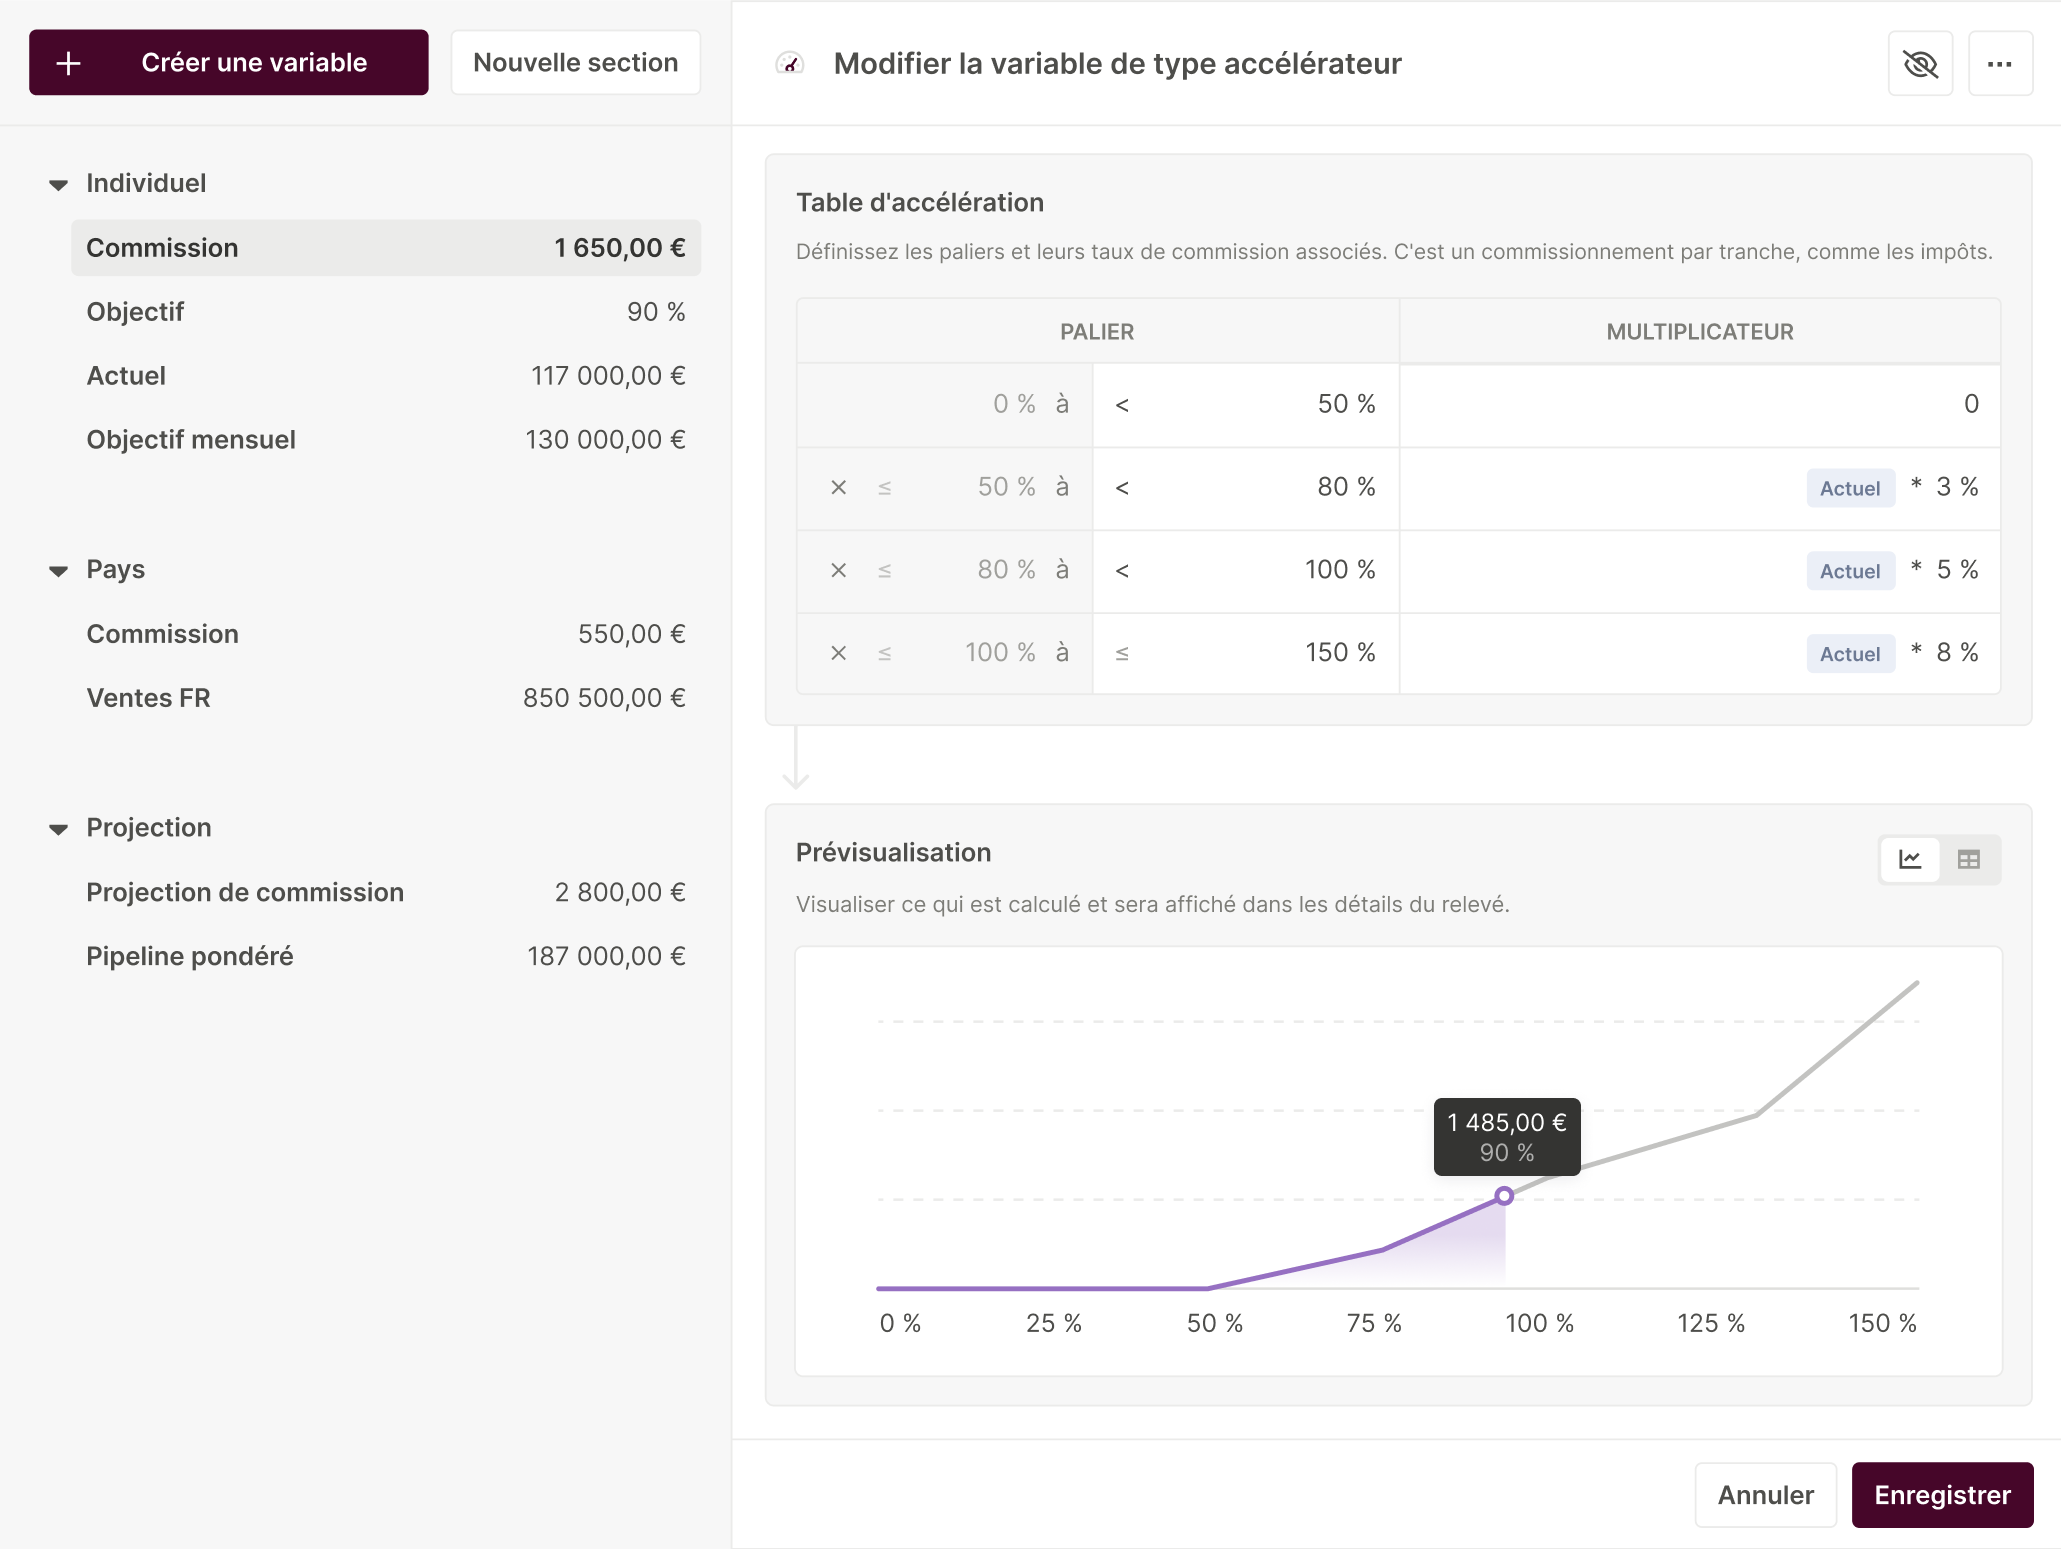The image size is (2061, 1549).
Task: Switch preview to line chart view
Action: point(1910,860)
